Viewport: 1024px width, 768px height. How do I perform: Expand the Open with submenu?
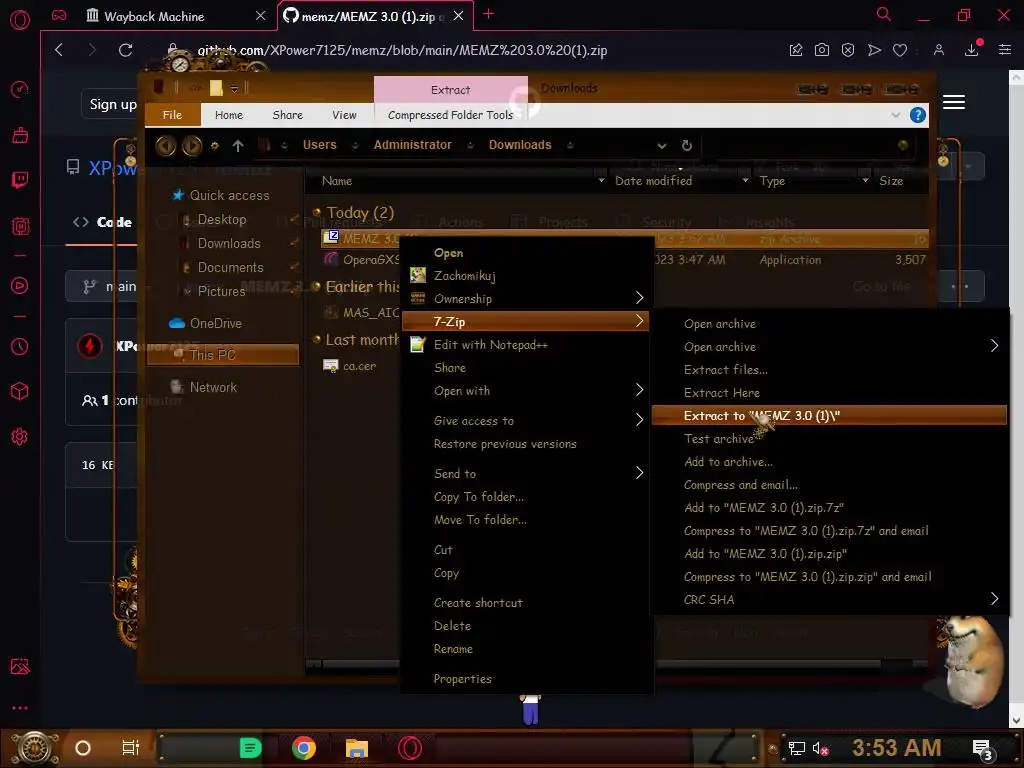click(x=639, y=391)
